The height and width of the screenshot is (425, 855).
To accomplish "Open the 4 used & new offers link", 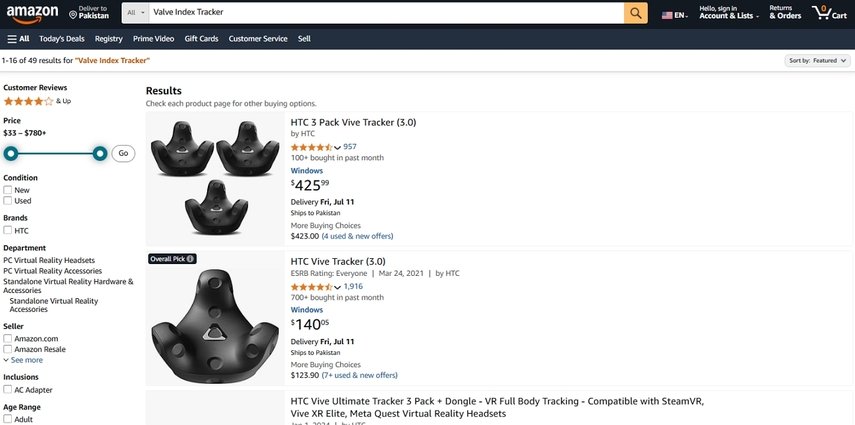I will click(x=357, y=236).
